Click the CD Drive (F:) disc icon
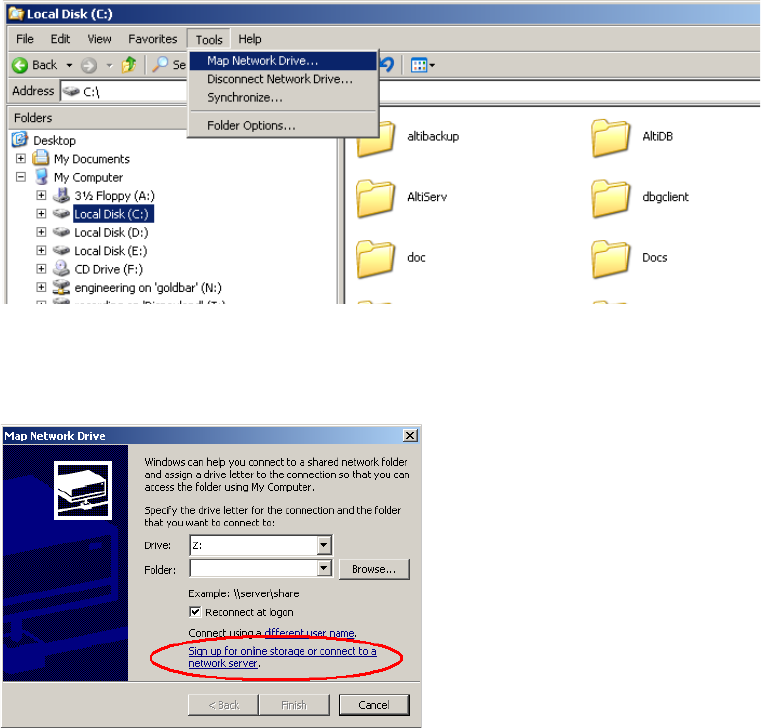The height and width of the screenshot is (728, 761). pyautogui.click(x=61, y=268)
